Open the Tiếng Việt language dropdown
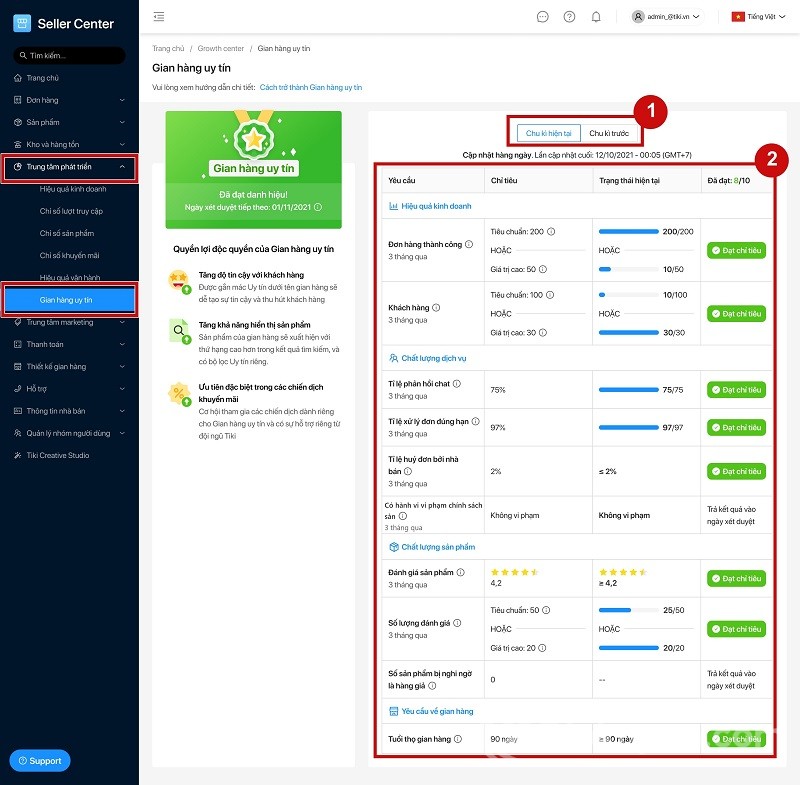The width and height of the screenshot is (800, 785). click(759, 17)
